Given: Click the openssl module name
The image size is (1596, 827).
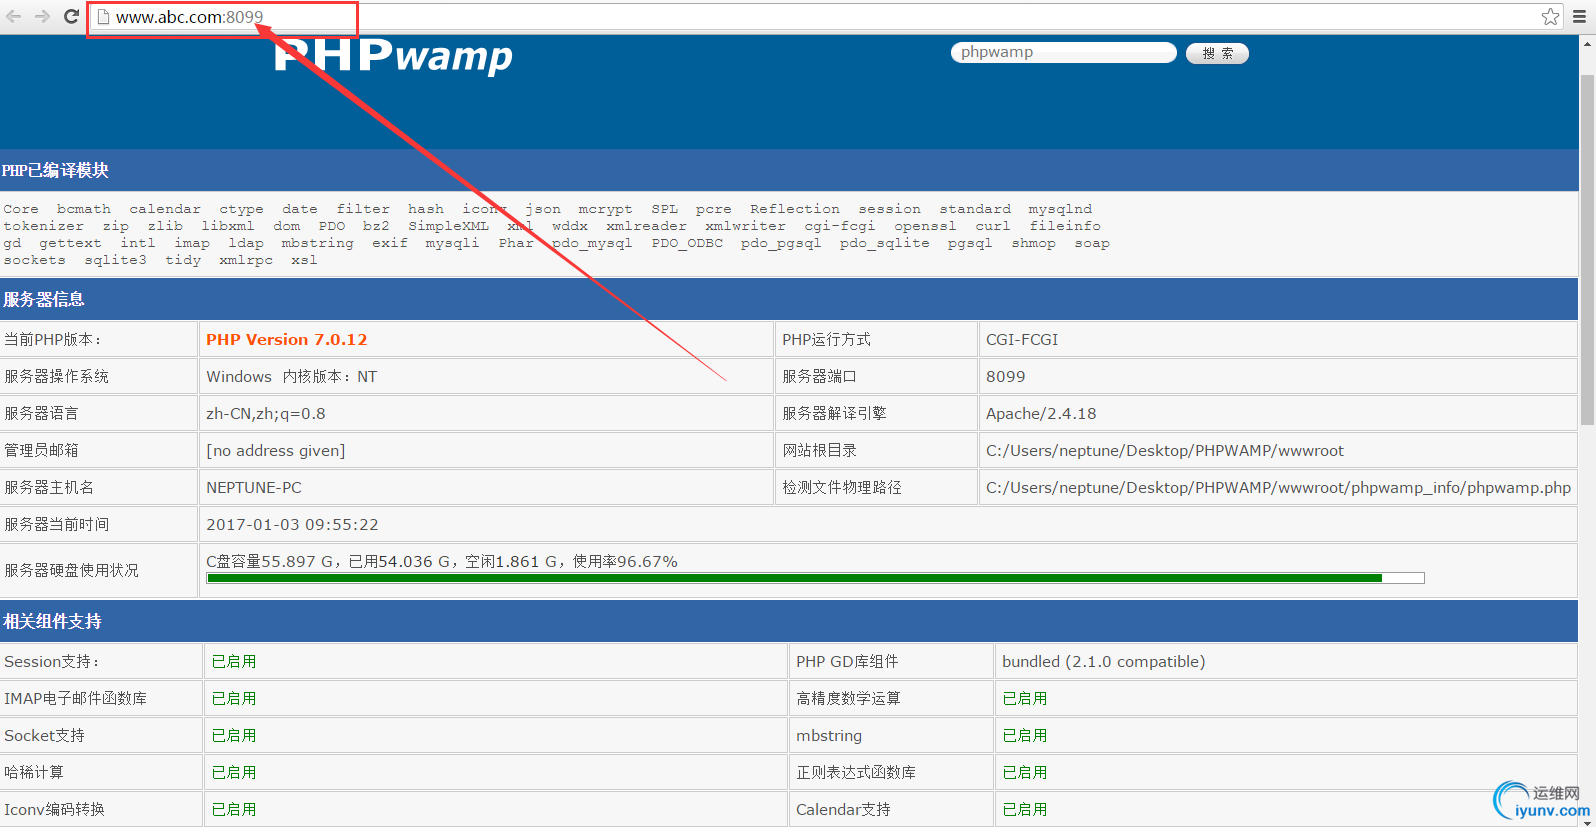Looking at the screenshot, I should click(x=925, y=226).
